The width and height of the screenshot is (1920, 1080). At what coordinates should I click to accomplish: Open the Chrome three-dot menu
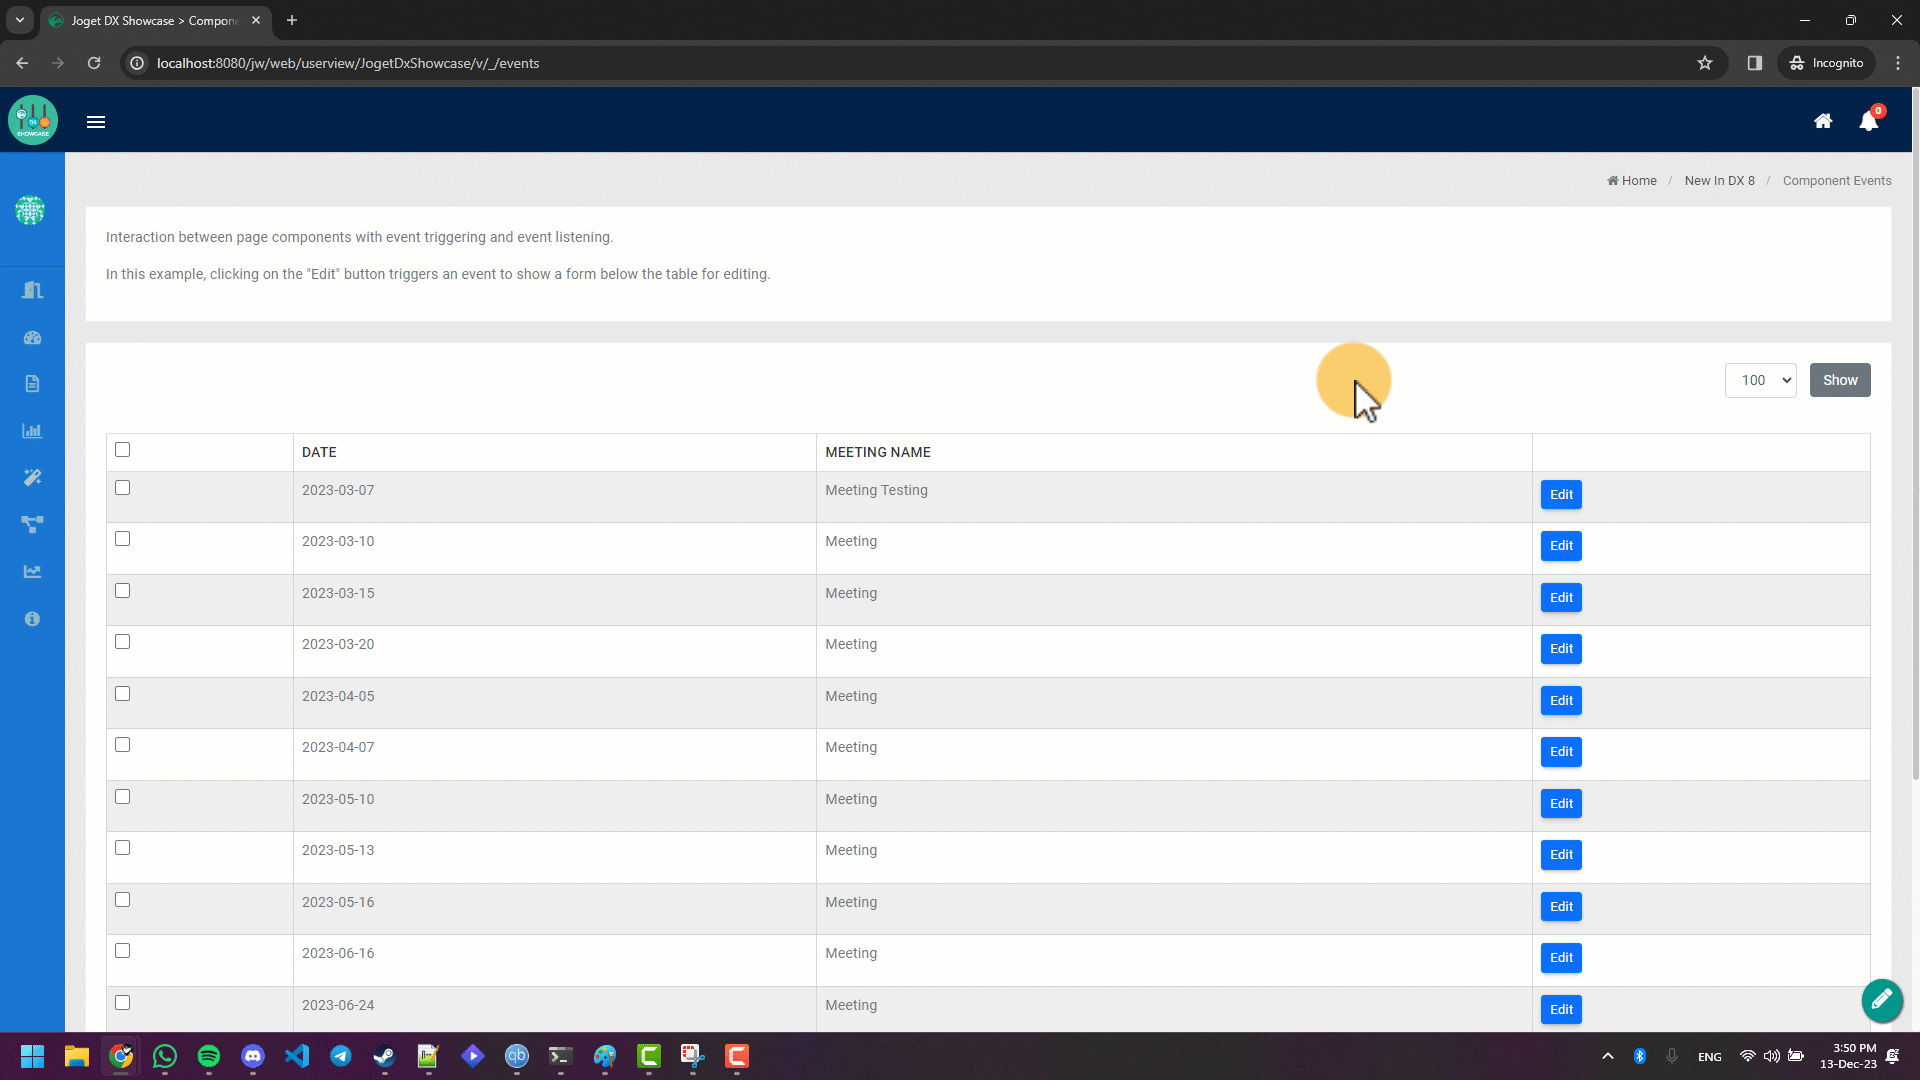click(x=1898, y=63)
